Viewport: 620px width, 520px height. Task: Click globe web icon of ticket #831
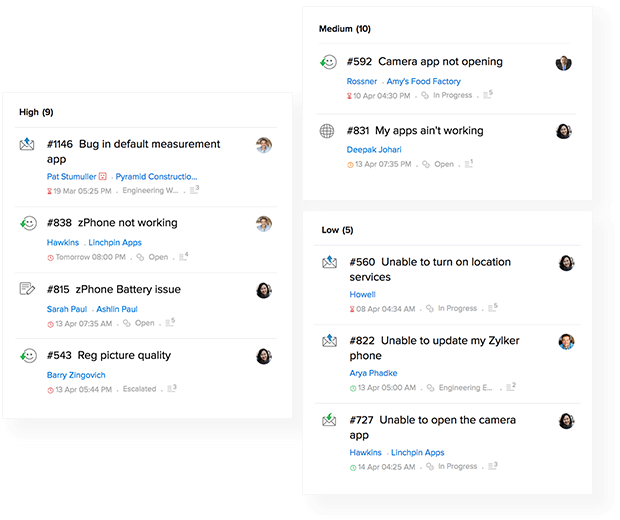327,131
